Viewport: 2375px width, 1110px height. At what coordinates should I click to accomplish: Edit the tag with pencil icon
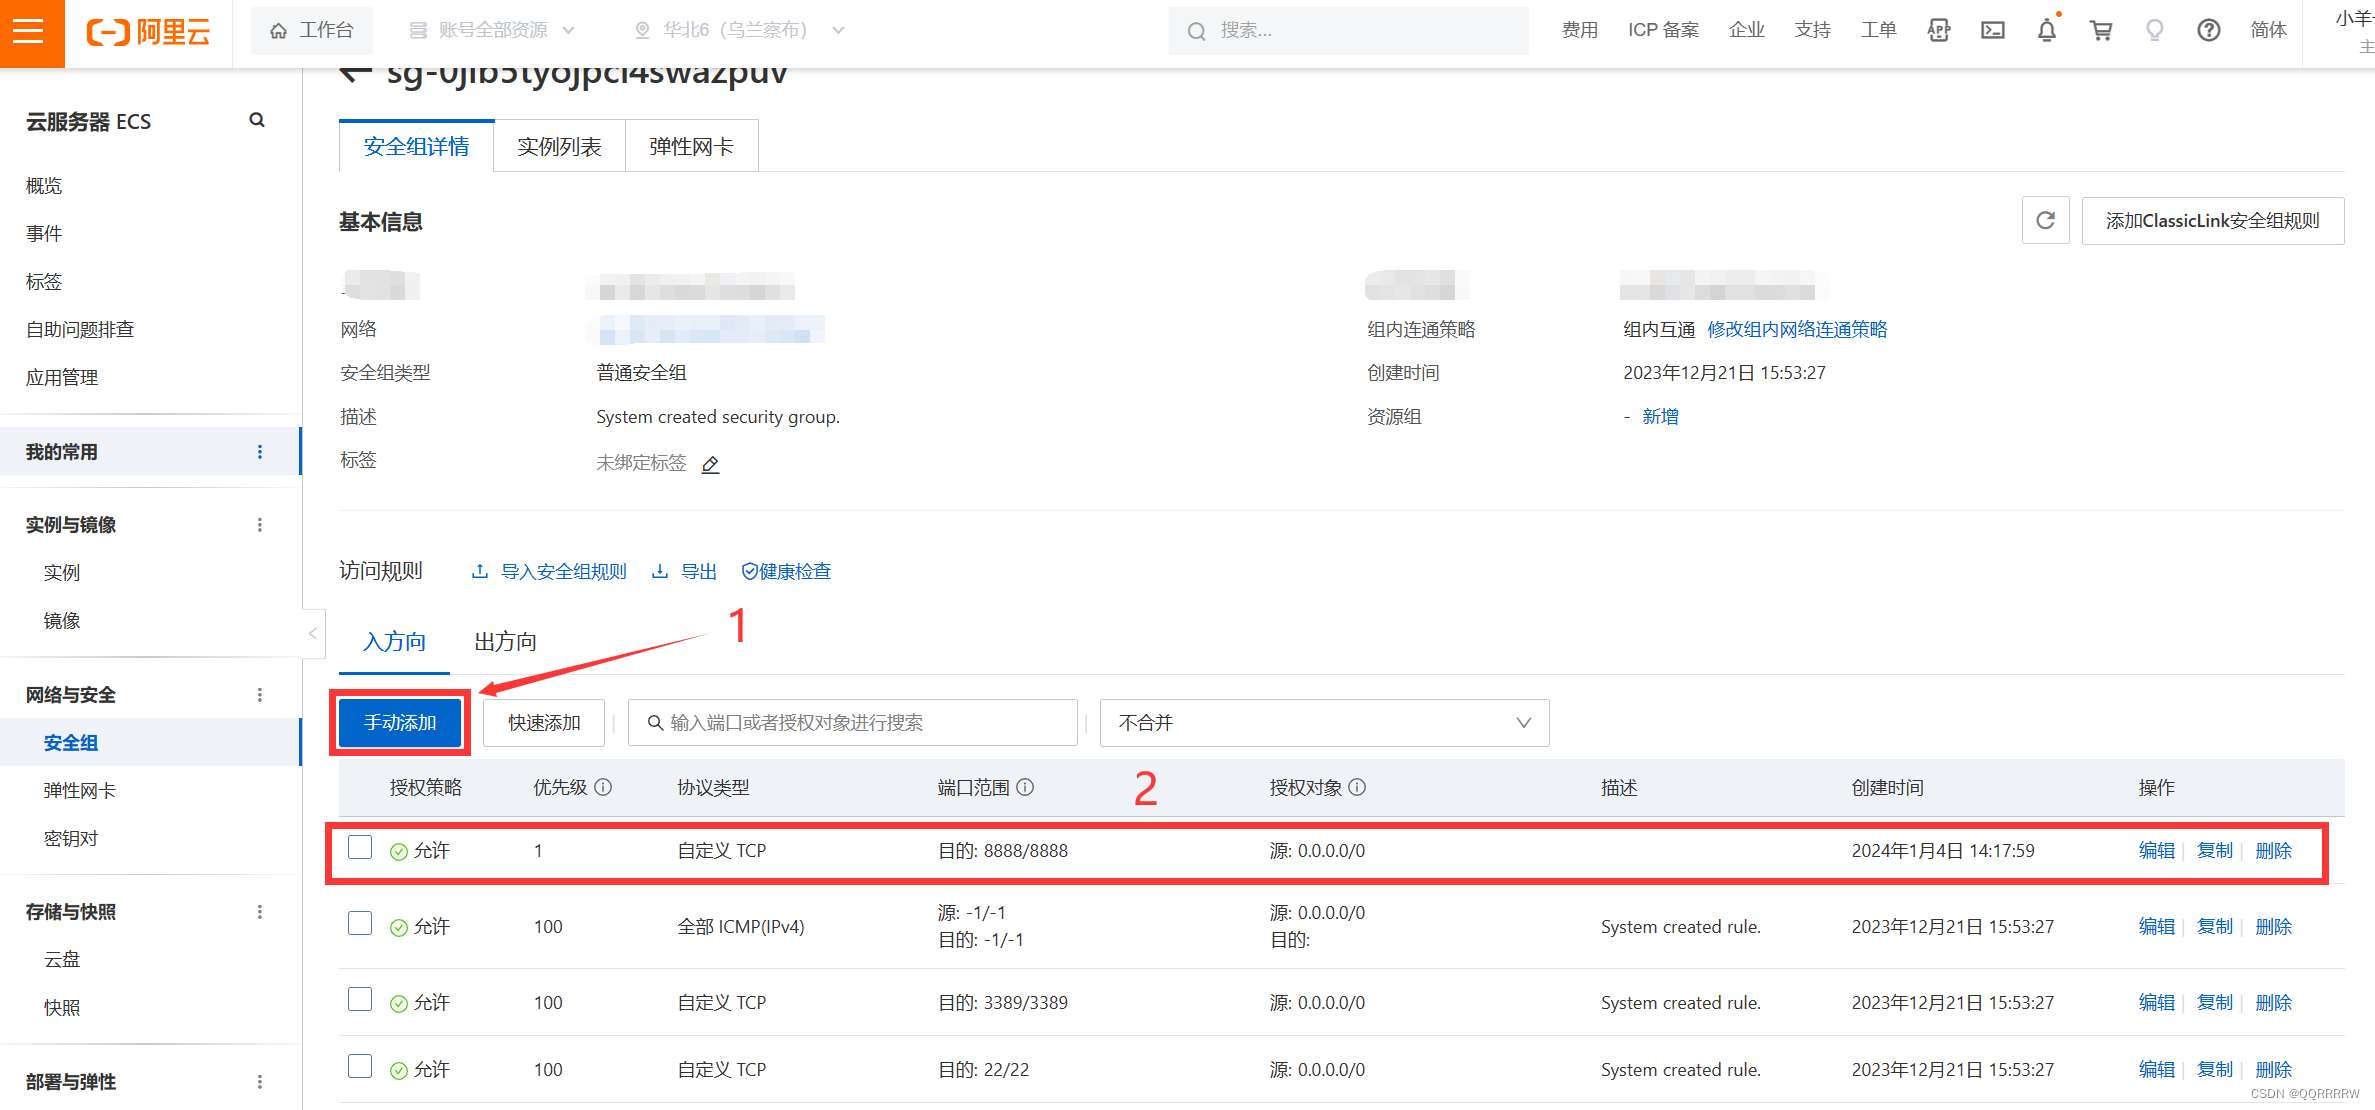[x=711, y=464]
